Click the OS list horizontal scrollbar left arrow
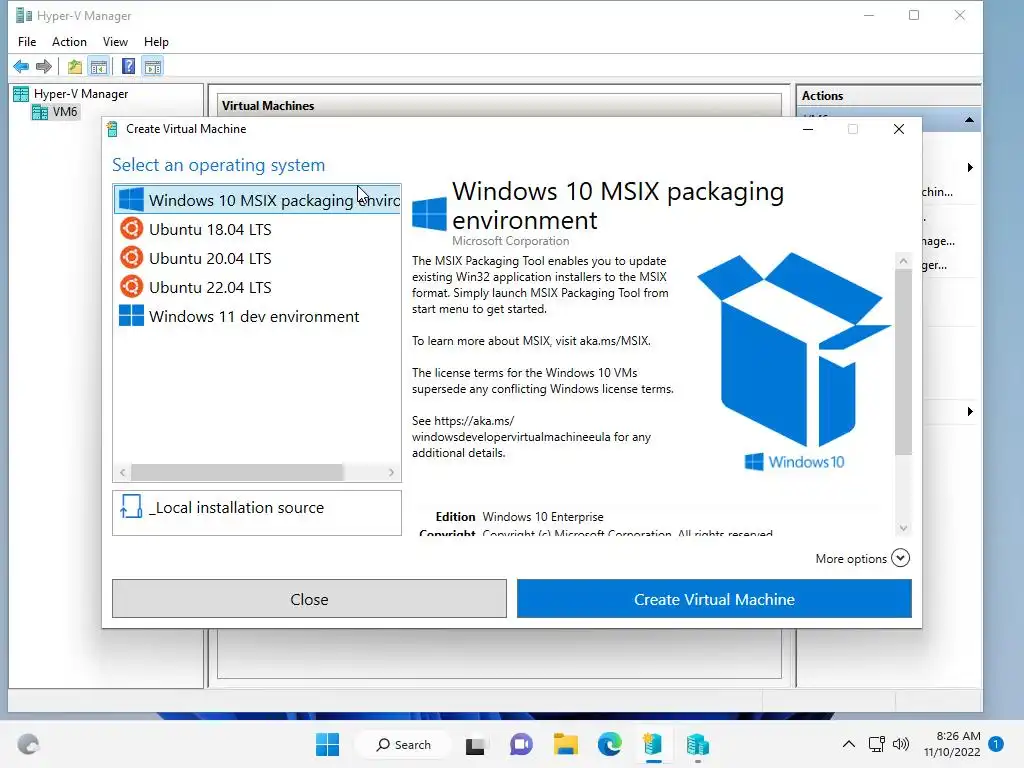This screenshot has width=1024, height=768. click(x=122, y=472)
